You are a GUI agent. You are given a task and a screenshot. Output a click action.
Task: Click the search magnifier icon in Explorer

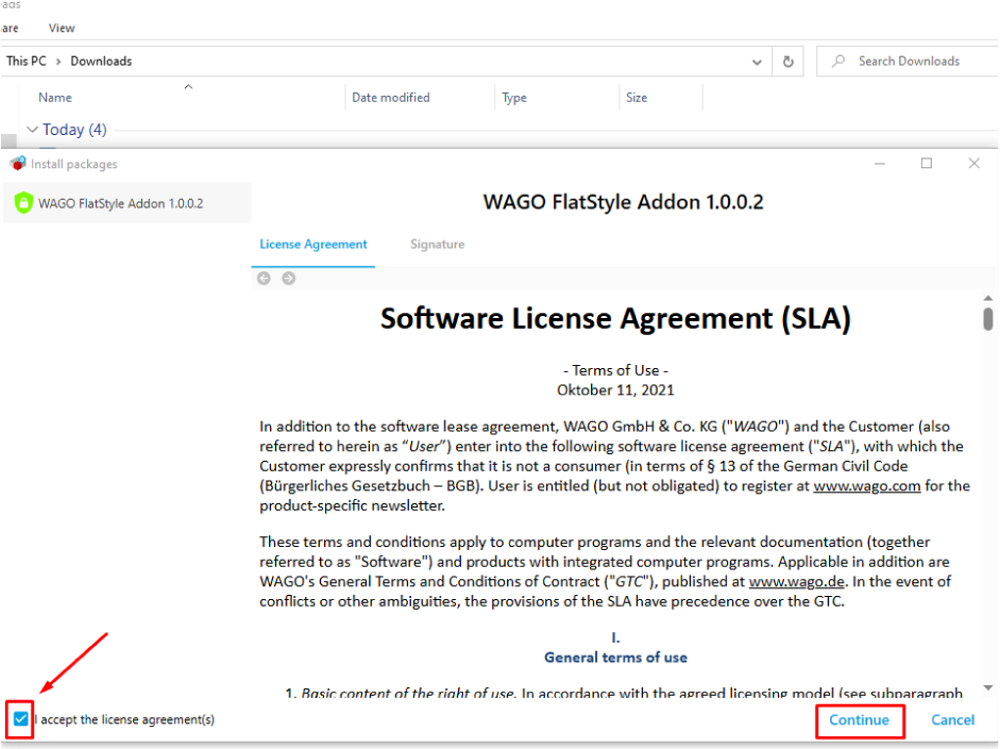[839, 61]
